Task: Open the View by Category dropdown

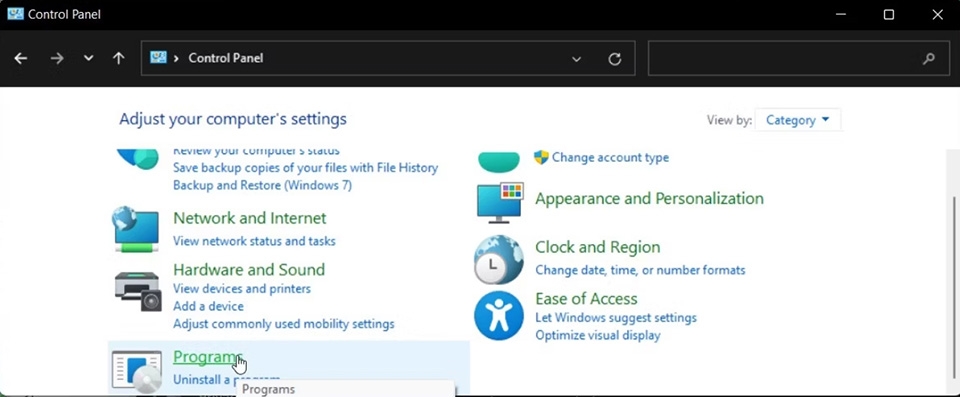Action: click(798, 120)
